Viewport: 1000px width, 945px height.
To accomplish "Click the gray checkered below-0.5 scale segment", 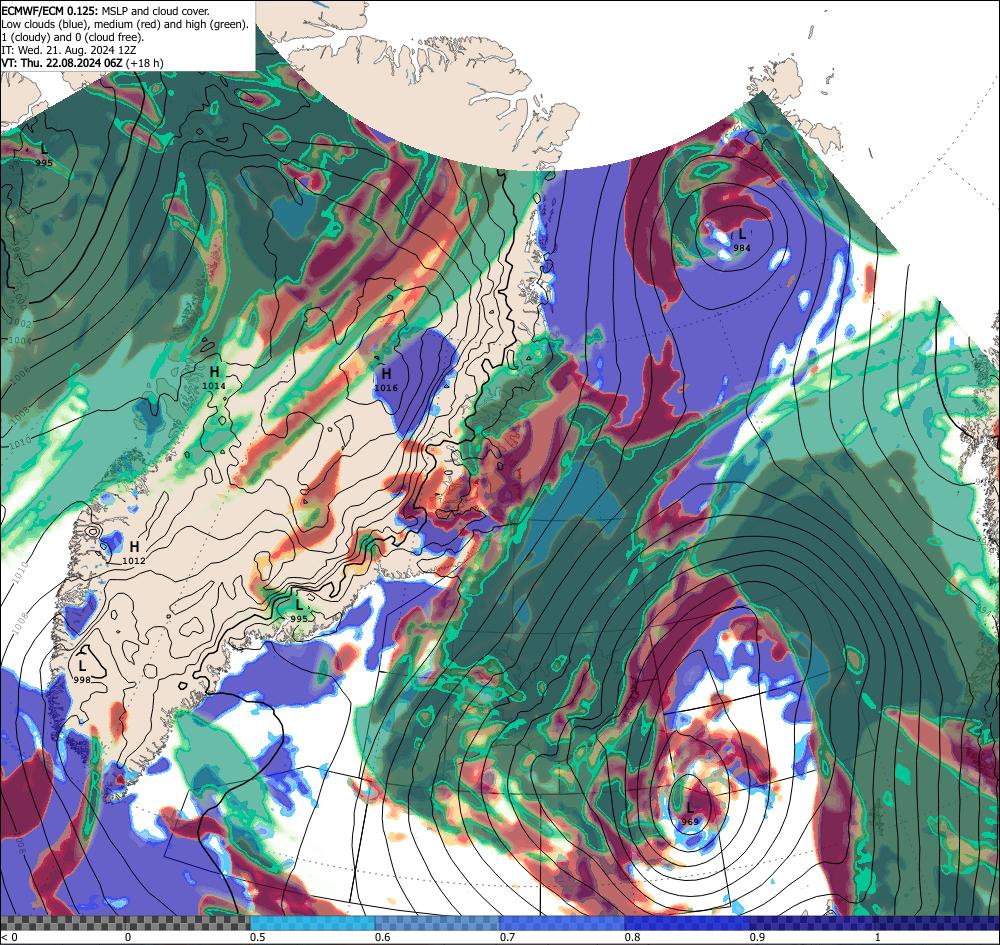I will 125,923.
